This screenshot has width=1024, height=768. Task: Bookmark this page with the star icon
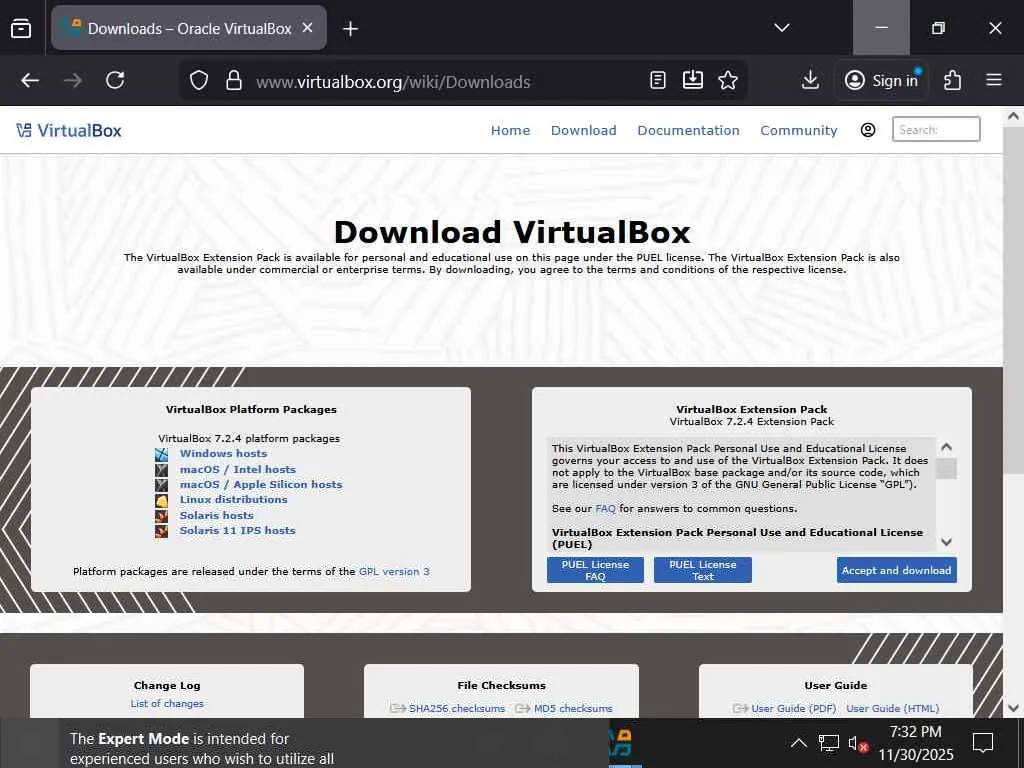[x=728, y=80]
